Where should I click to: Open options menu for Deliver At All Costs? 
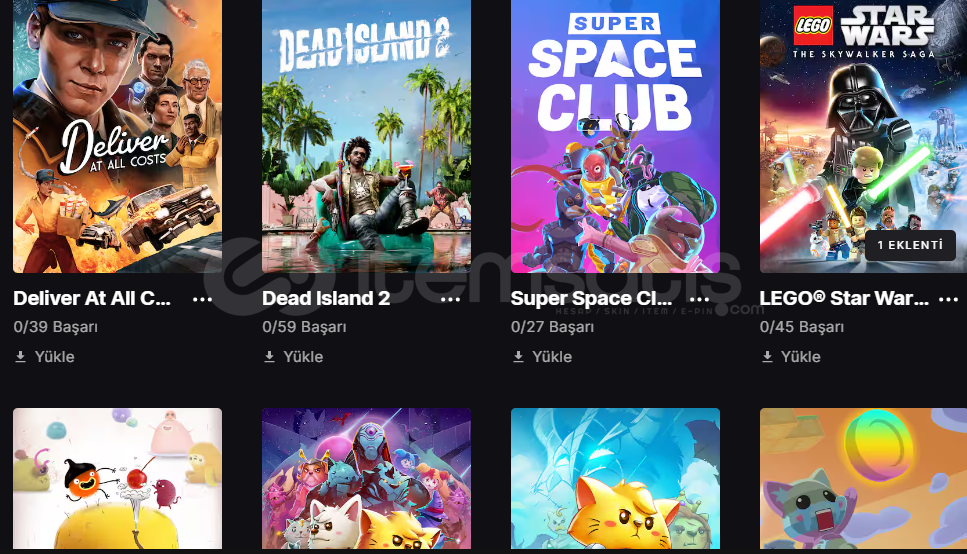pyautogui.click(x=202, y=299)
